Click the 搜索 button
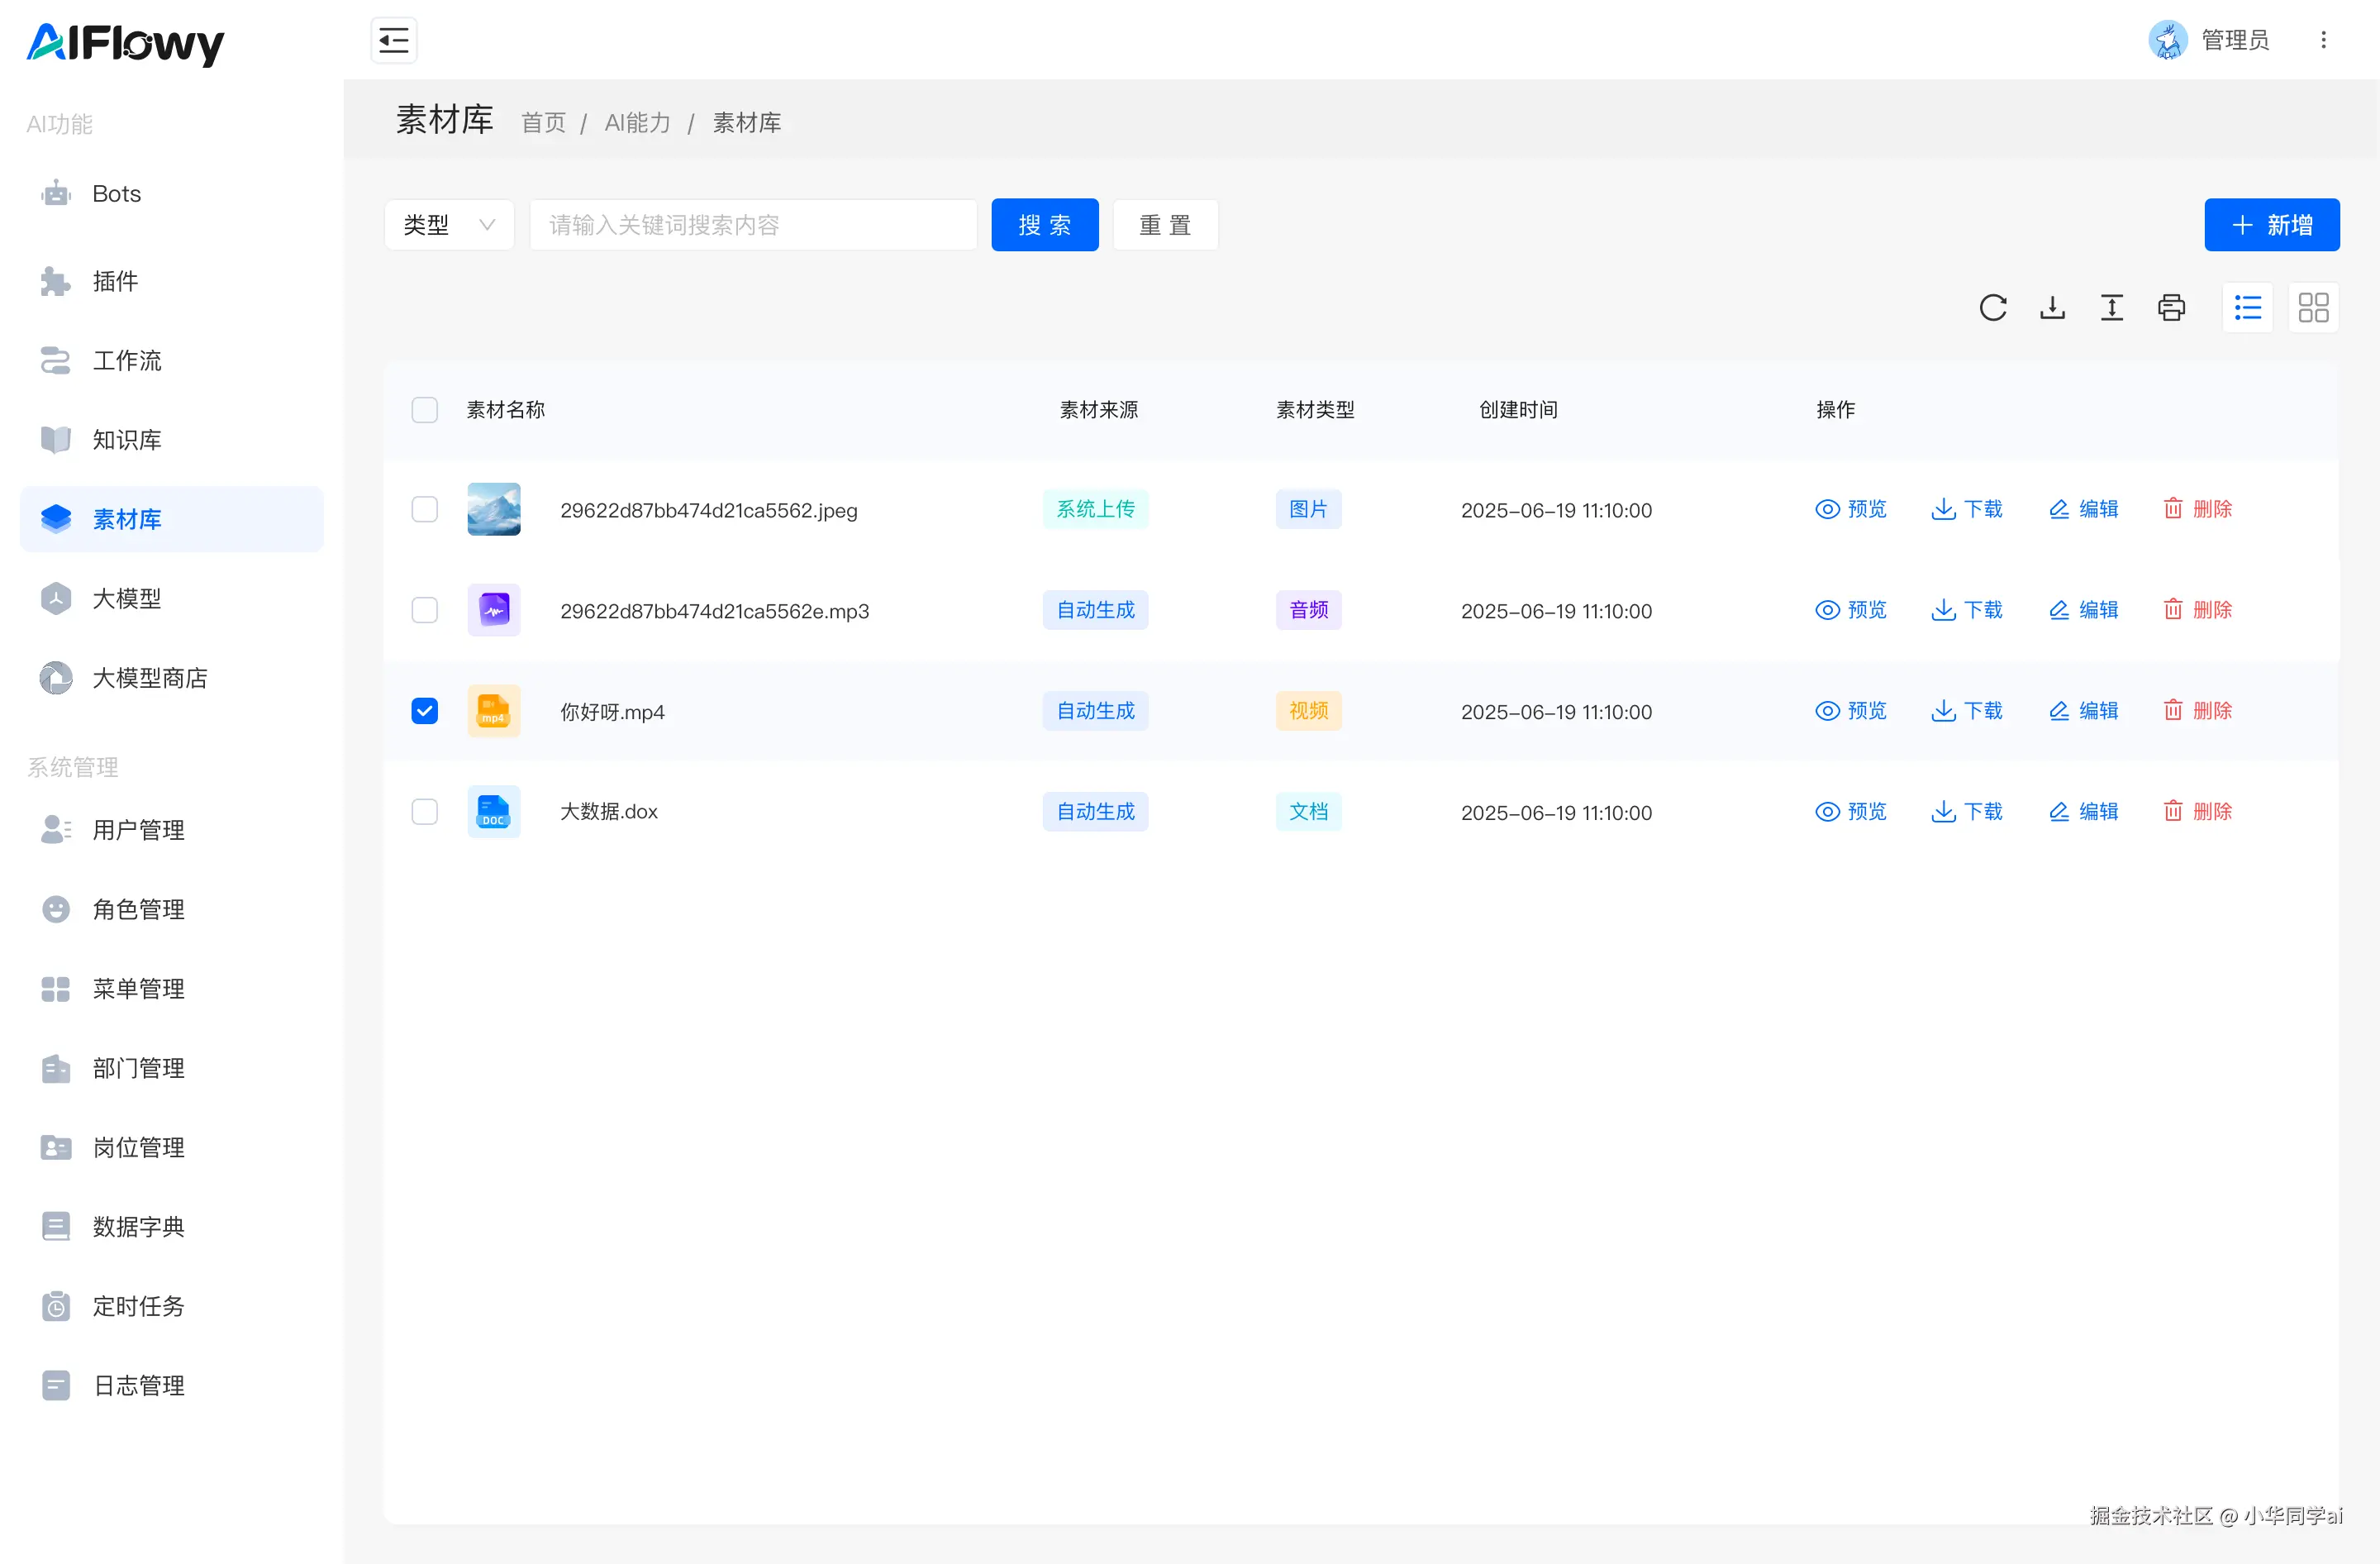The image size is (2380, 1564). pos(1044,225)
